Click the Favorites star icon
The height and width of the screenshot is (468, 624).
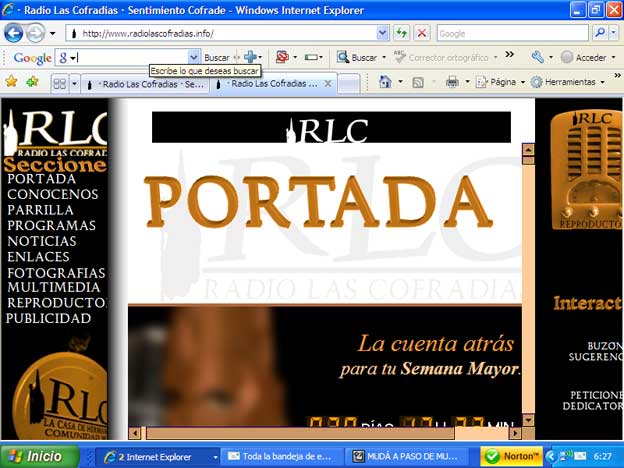coord(12,82)
